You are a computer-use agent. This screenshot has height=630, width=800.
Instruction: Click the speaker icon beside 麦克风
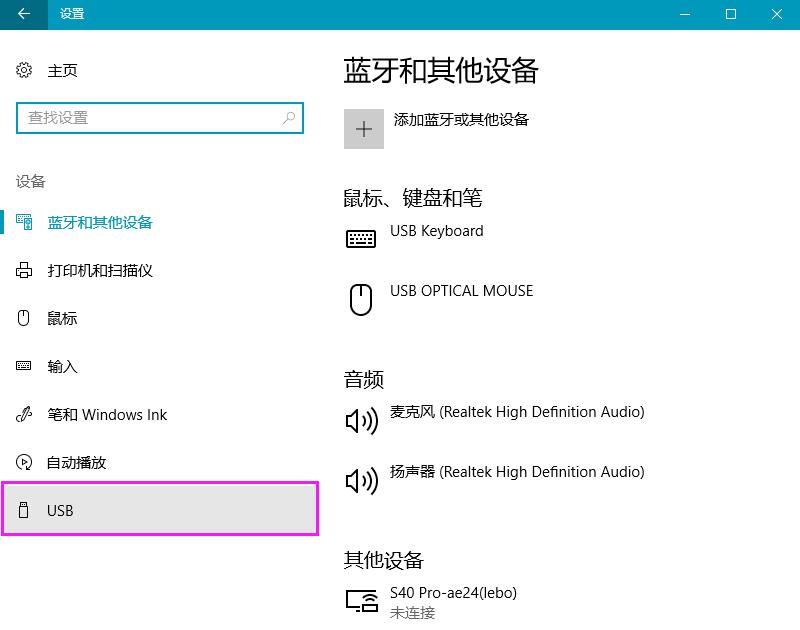click(362, 421)
